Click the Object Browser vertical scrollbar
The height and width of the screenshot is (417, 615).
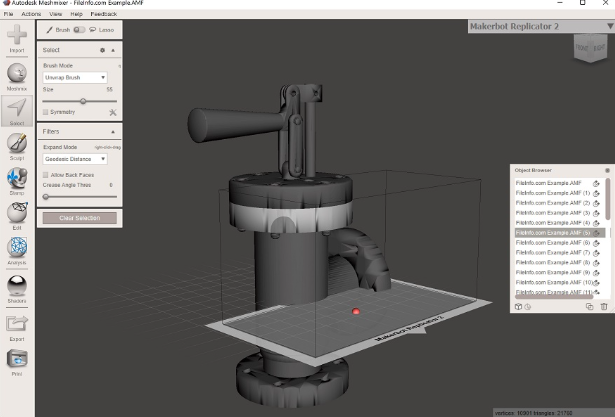pos(608,199)
